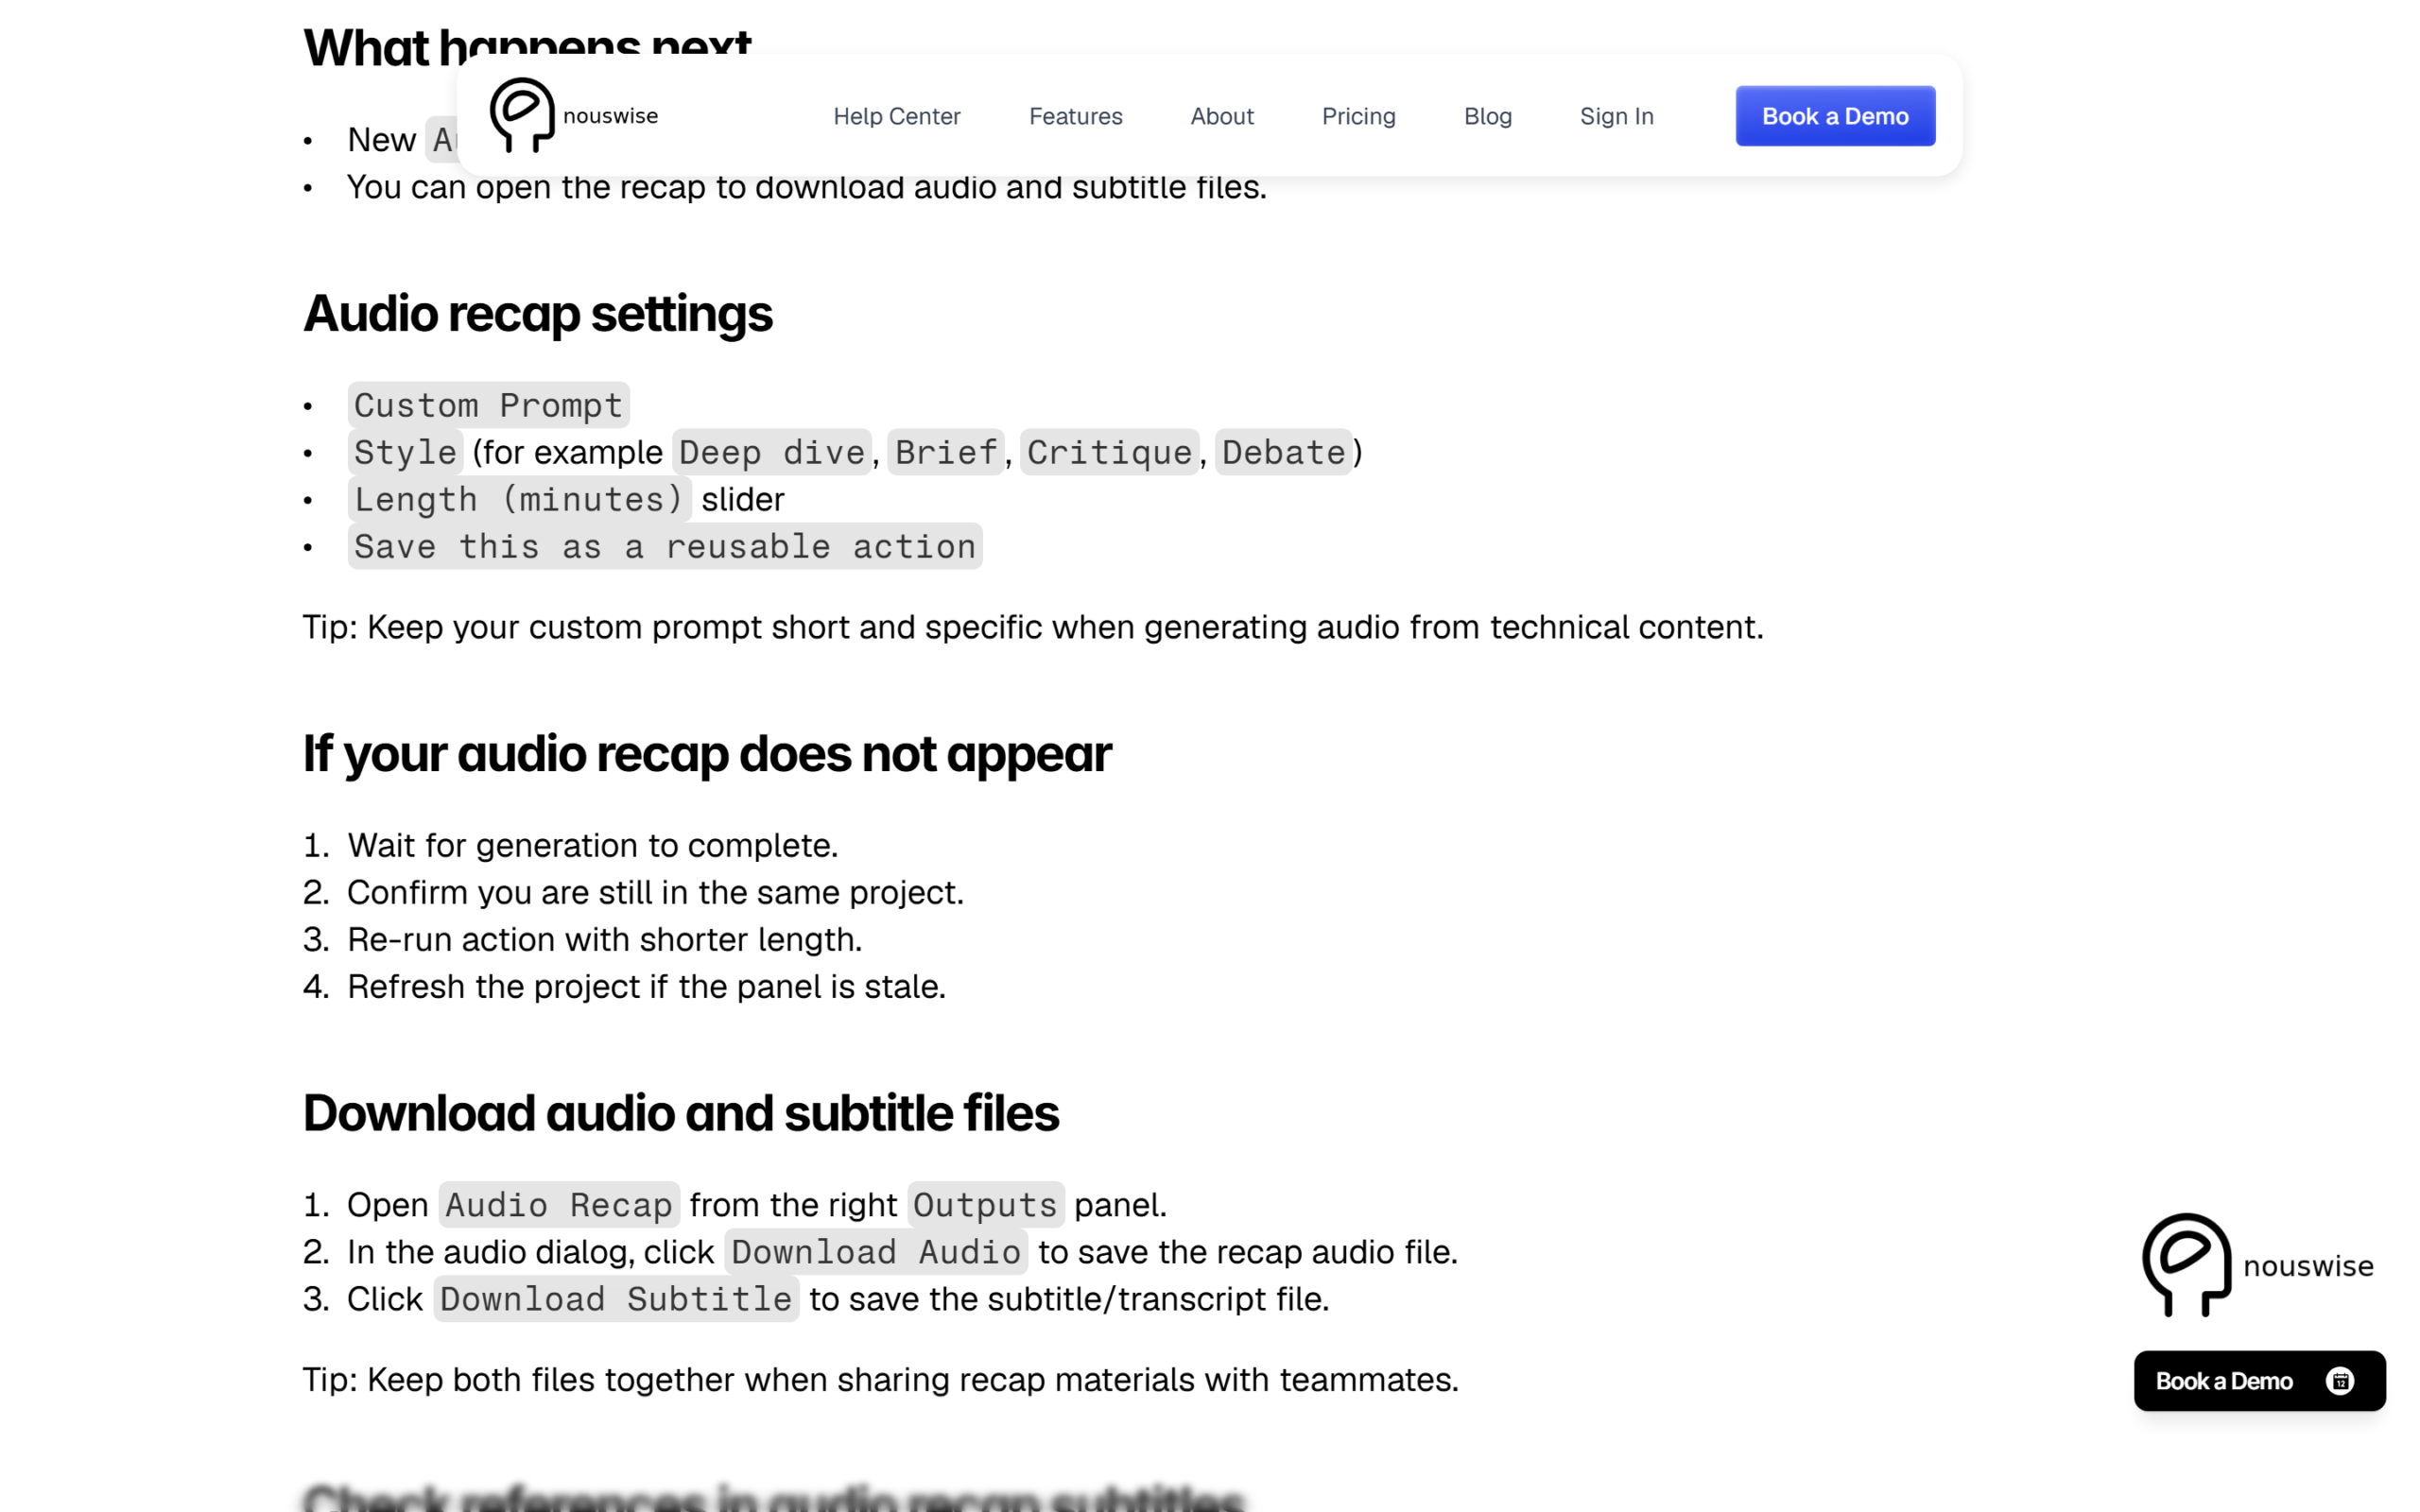Click the 'Deep dive' code label
Screen dimensions: 2420x1512
tap(771, 452)
